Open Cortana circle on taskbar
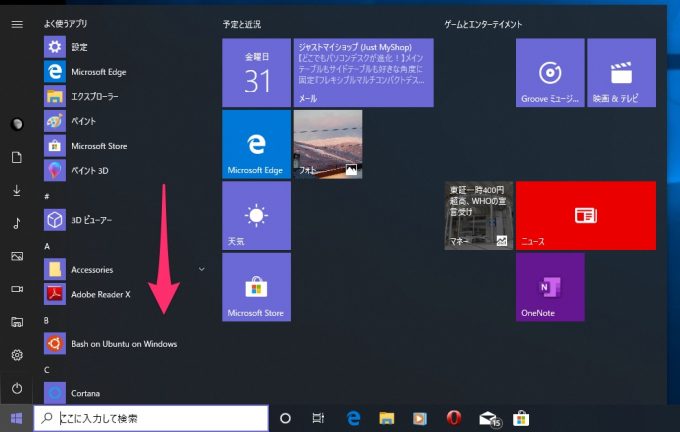The width and height of the screenshot is (680, 432). [x=285, y=419]
